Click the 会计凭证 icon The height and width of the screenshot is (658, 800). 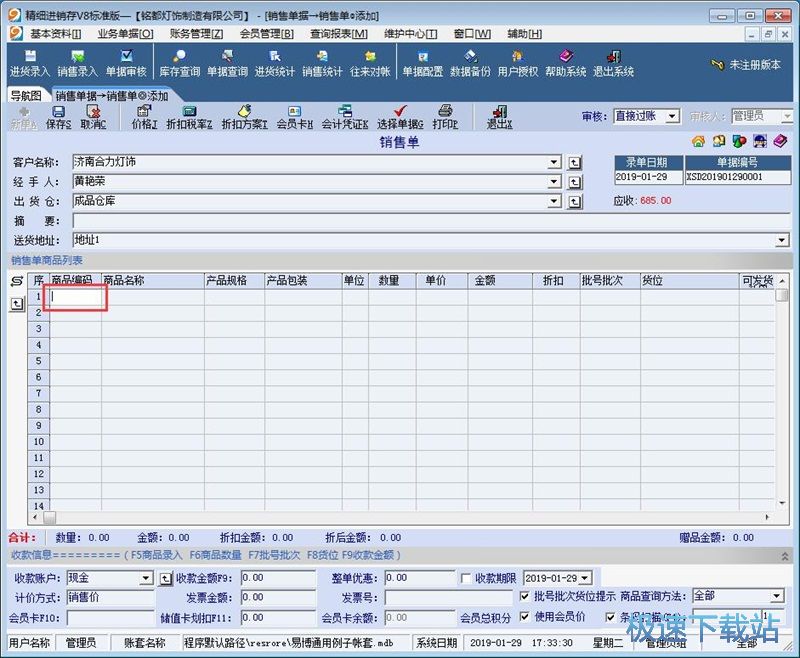click(346, 118)
